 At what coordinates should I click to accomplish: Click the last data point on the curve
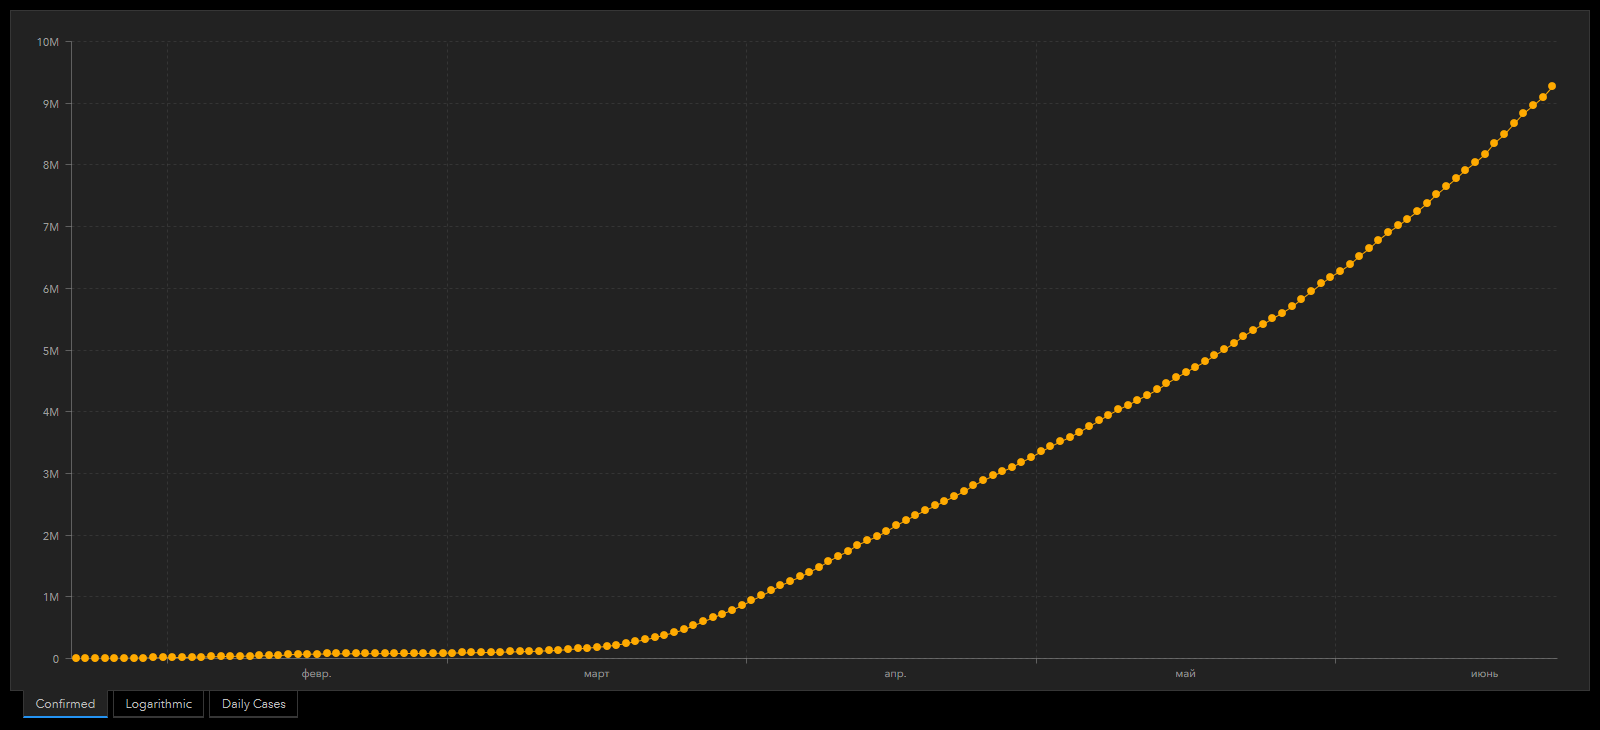click(1551, 86)
